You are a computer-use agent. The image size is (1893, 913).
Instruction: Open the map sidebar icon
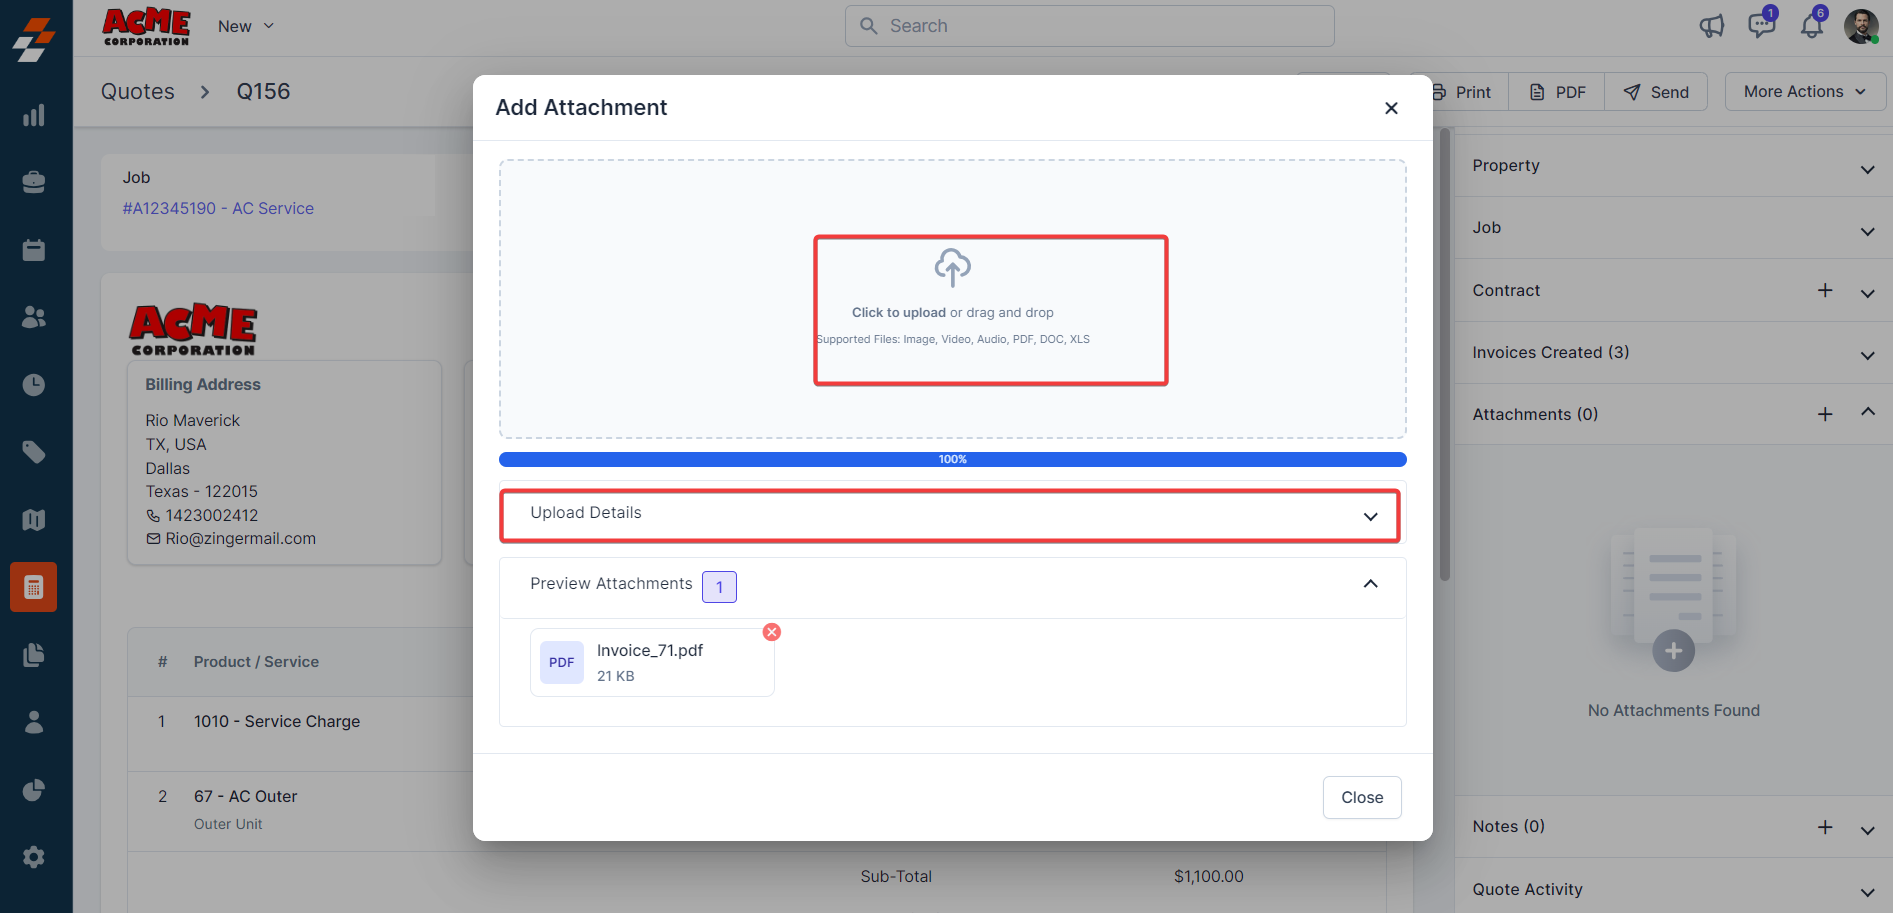click(x=34, y=520)
